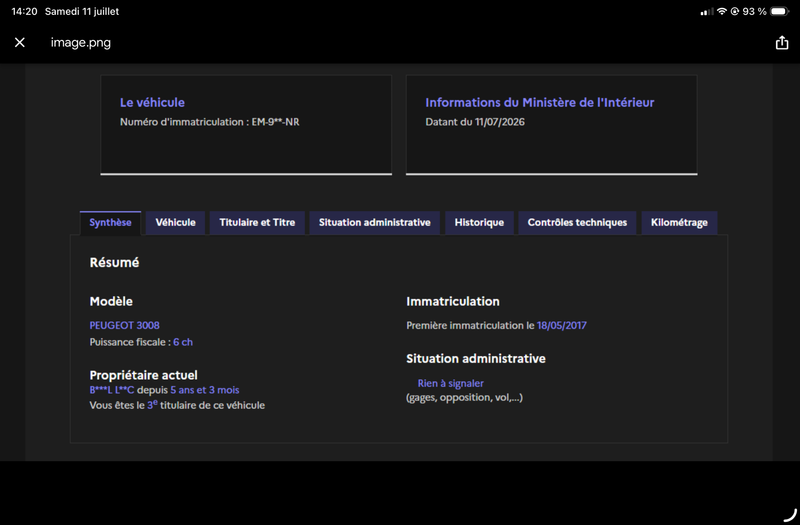Tap the Wi-Fi icon in the status bar

pyautogui.click(x=721, y=11)
